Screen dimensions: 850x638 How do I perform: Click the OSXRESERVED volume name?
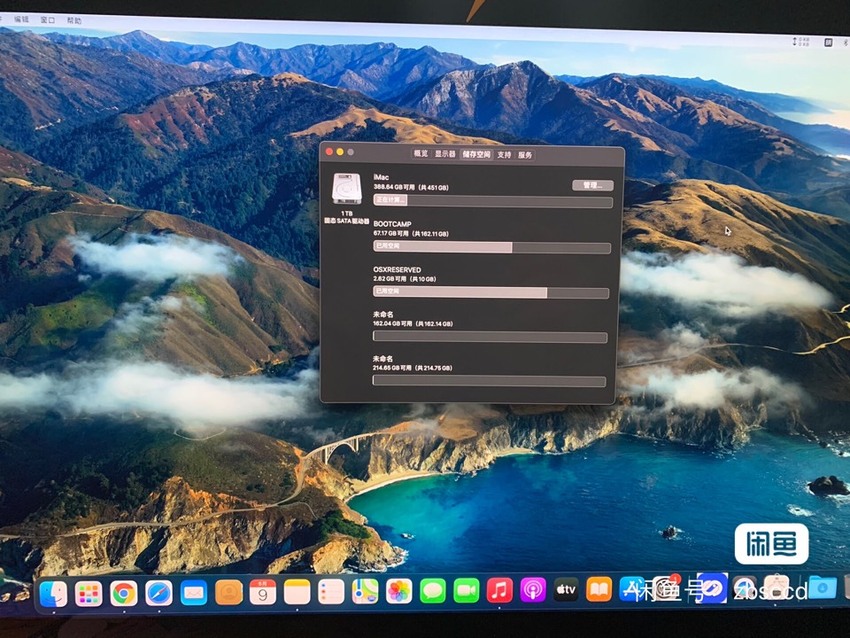(x=397, y=269)
